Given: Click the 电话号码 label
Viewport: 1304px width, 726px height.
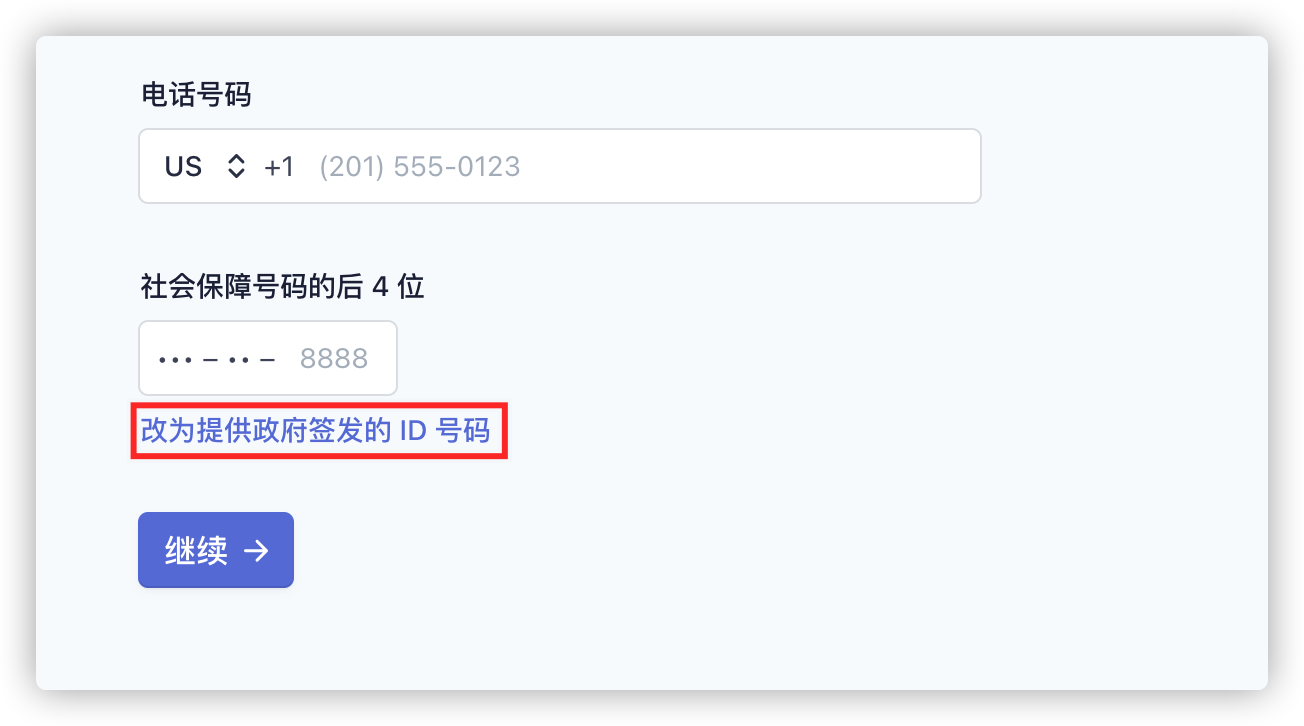Looking at the screenshot, I should (196, 95).
